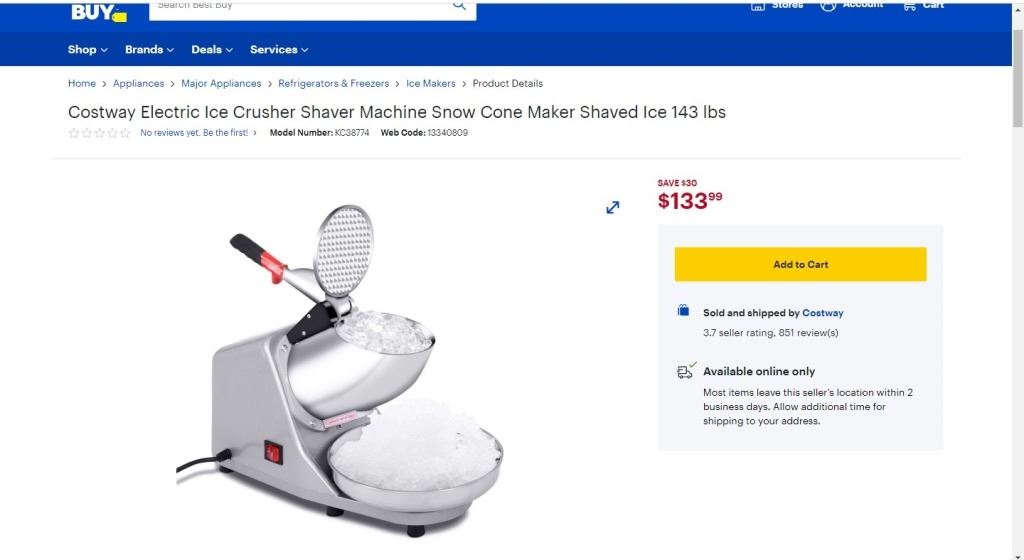This screenshot has width=1024, height=560.
Task: Open the Services menu
Action: (x=279, y=50)
